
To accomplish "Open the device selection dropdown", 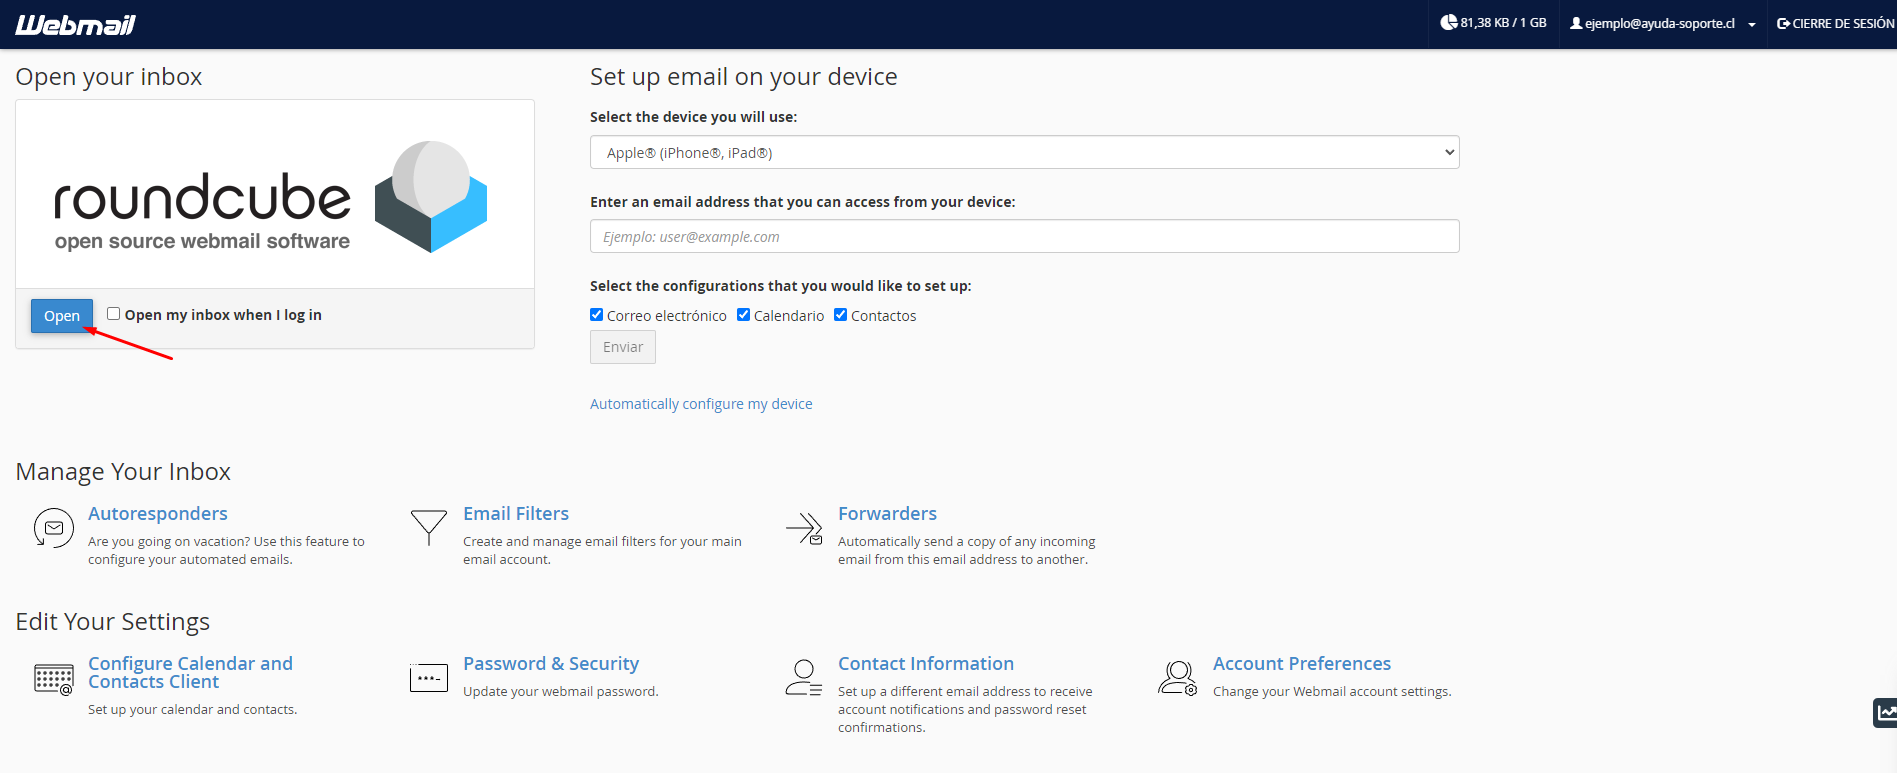I will pyautogui.click(x=1024, y=152).
